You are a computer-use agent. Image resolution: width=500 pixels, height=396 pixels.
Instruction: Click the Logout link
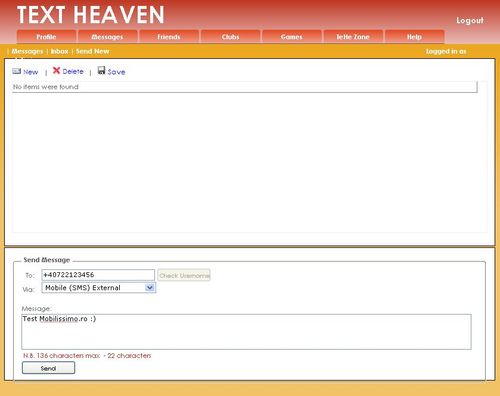click(x=470, y=21)
